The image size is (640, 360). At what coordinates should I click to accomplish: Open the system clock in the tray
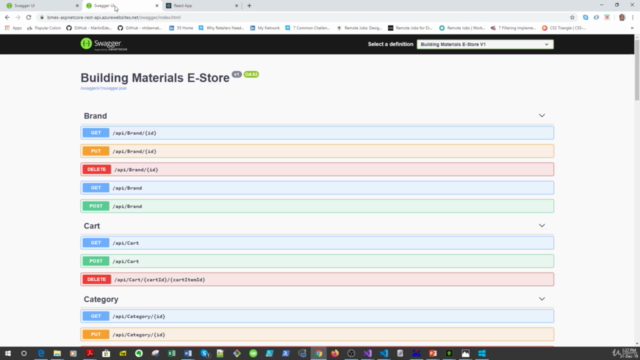(x=629, y=353)
